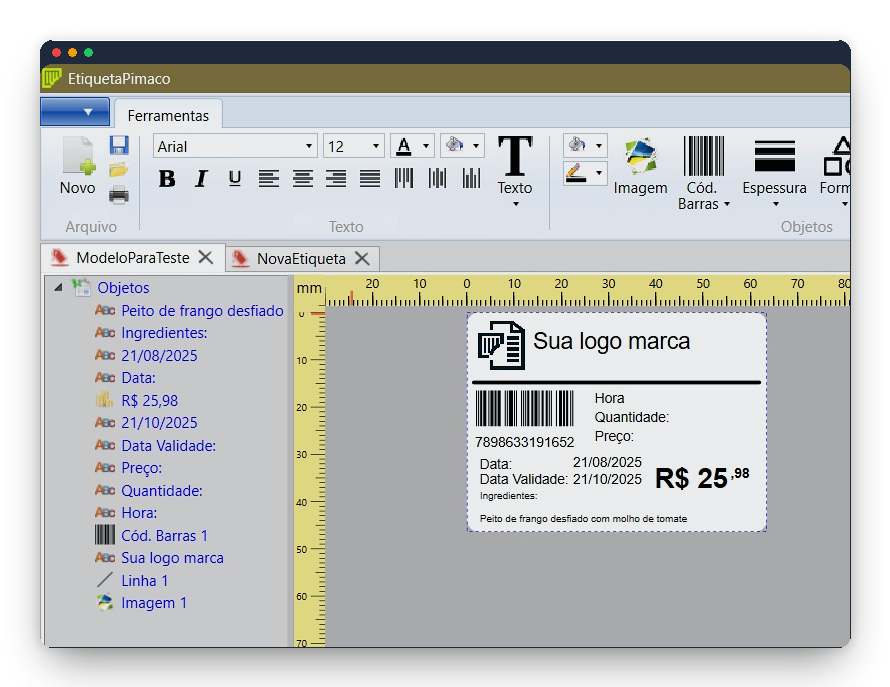
Task: Select 'Quantidade:' in object tree
Action: pos(162,491)
